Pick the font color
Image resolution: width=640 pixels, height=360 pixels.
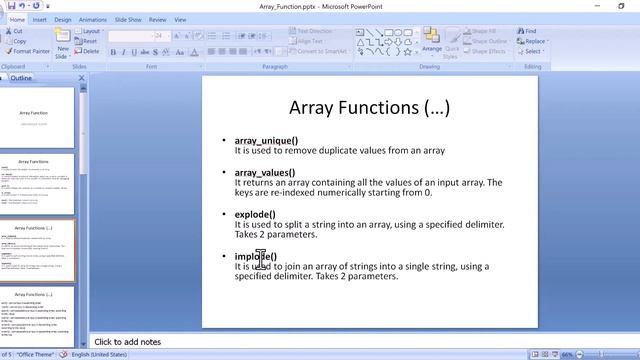[x=195, y=52]
